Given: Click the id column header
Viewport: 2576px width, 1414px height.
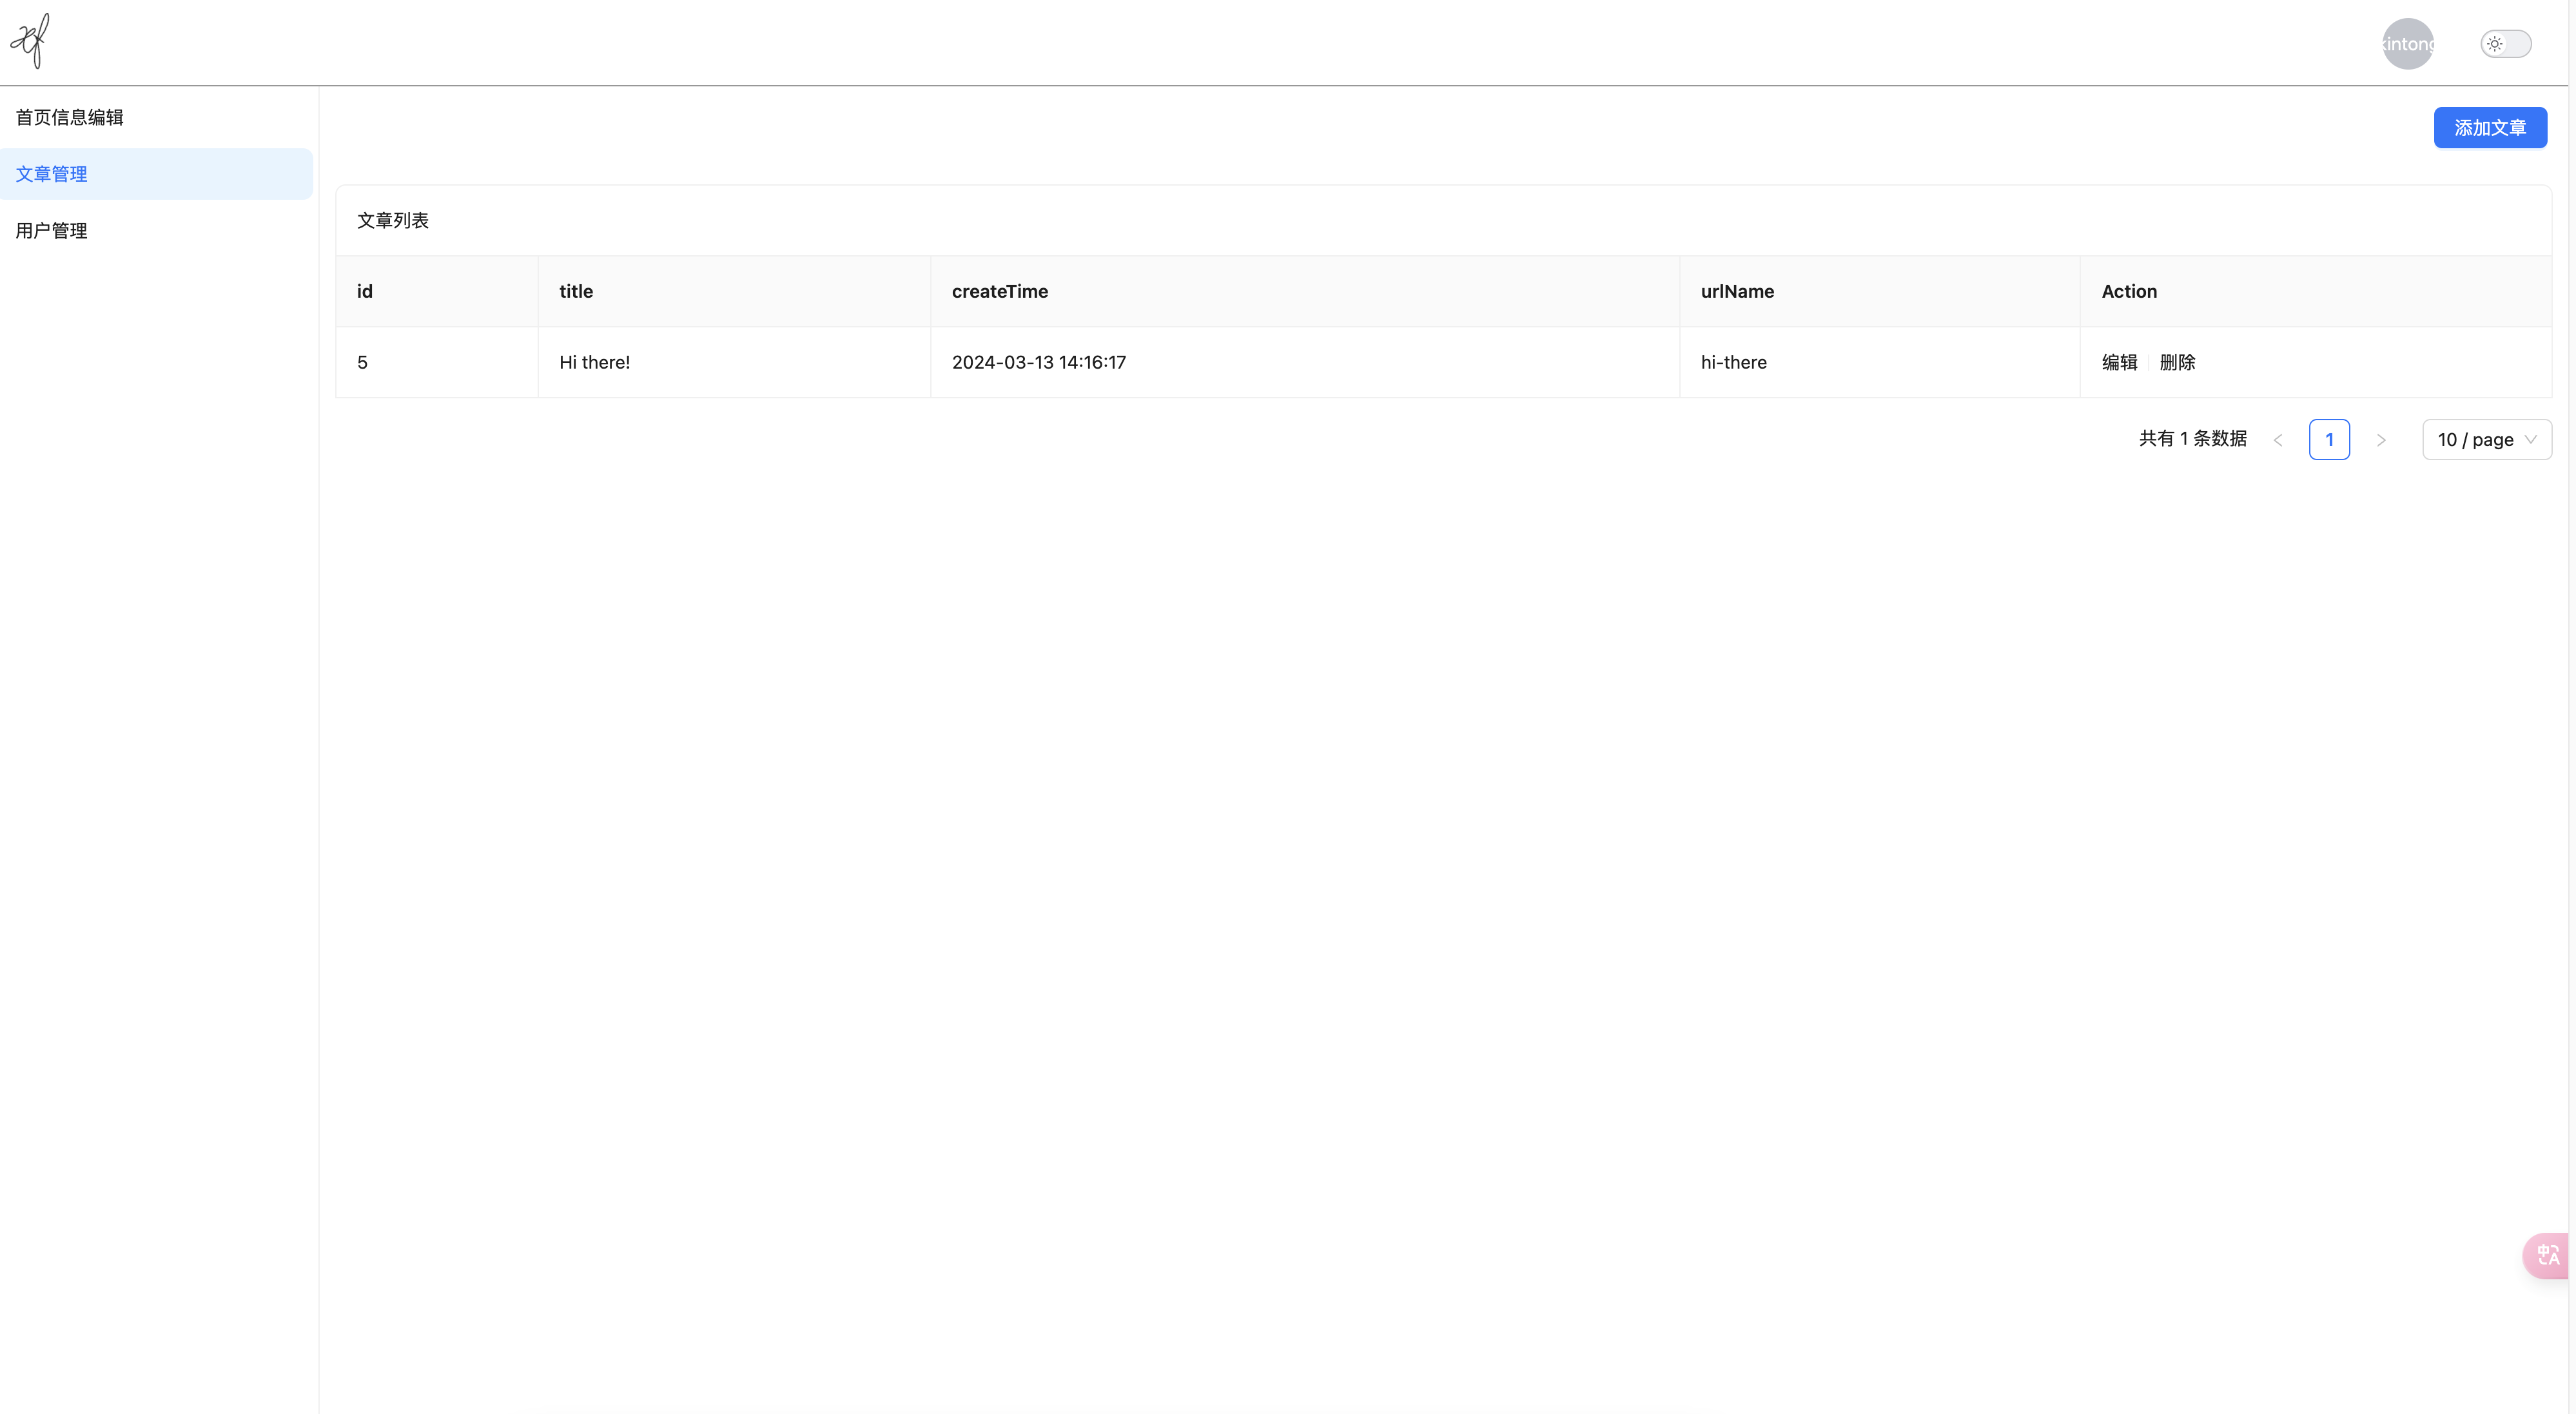Looking at the screenshot, I should [x=437, y=291].
